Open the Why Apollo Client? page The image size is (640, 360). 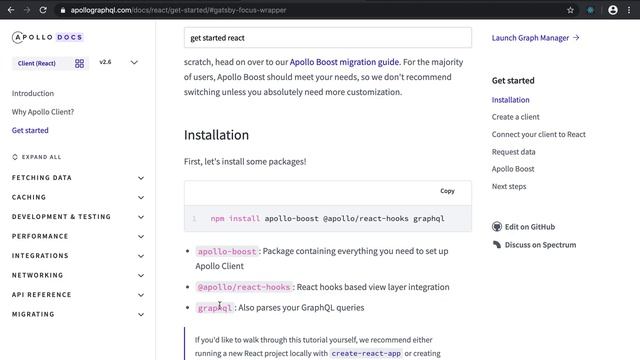click(x=43, y=112)
